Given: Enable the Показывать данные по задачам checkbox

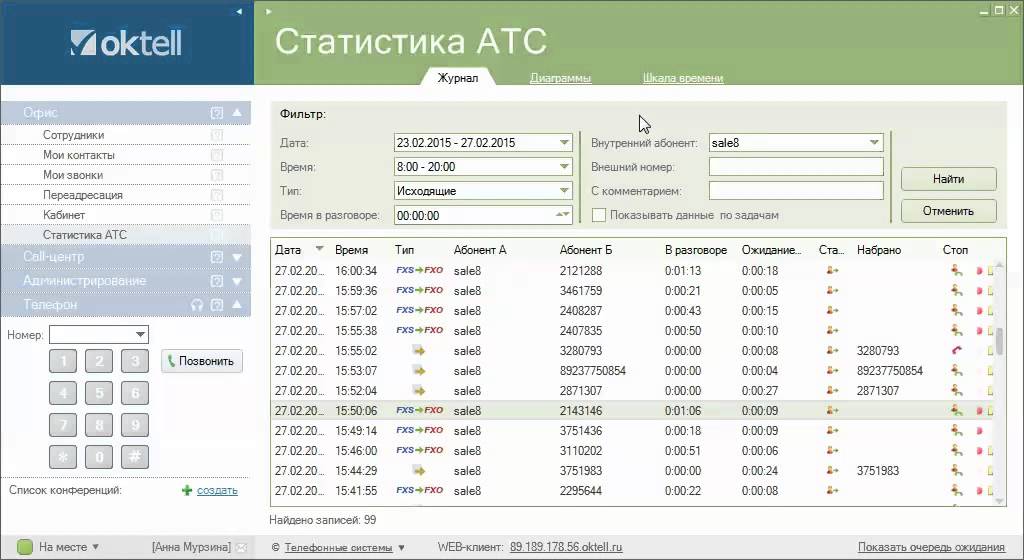Looking at the screenshot, I should click(x=599, y=215).
